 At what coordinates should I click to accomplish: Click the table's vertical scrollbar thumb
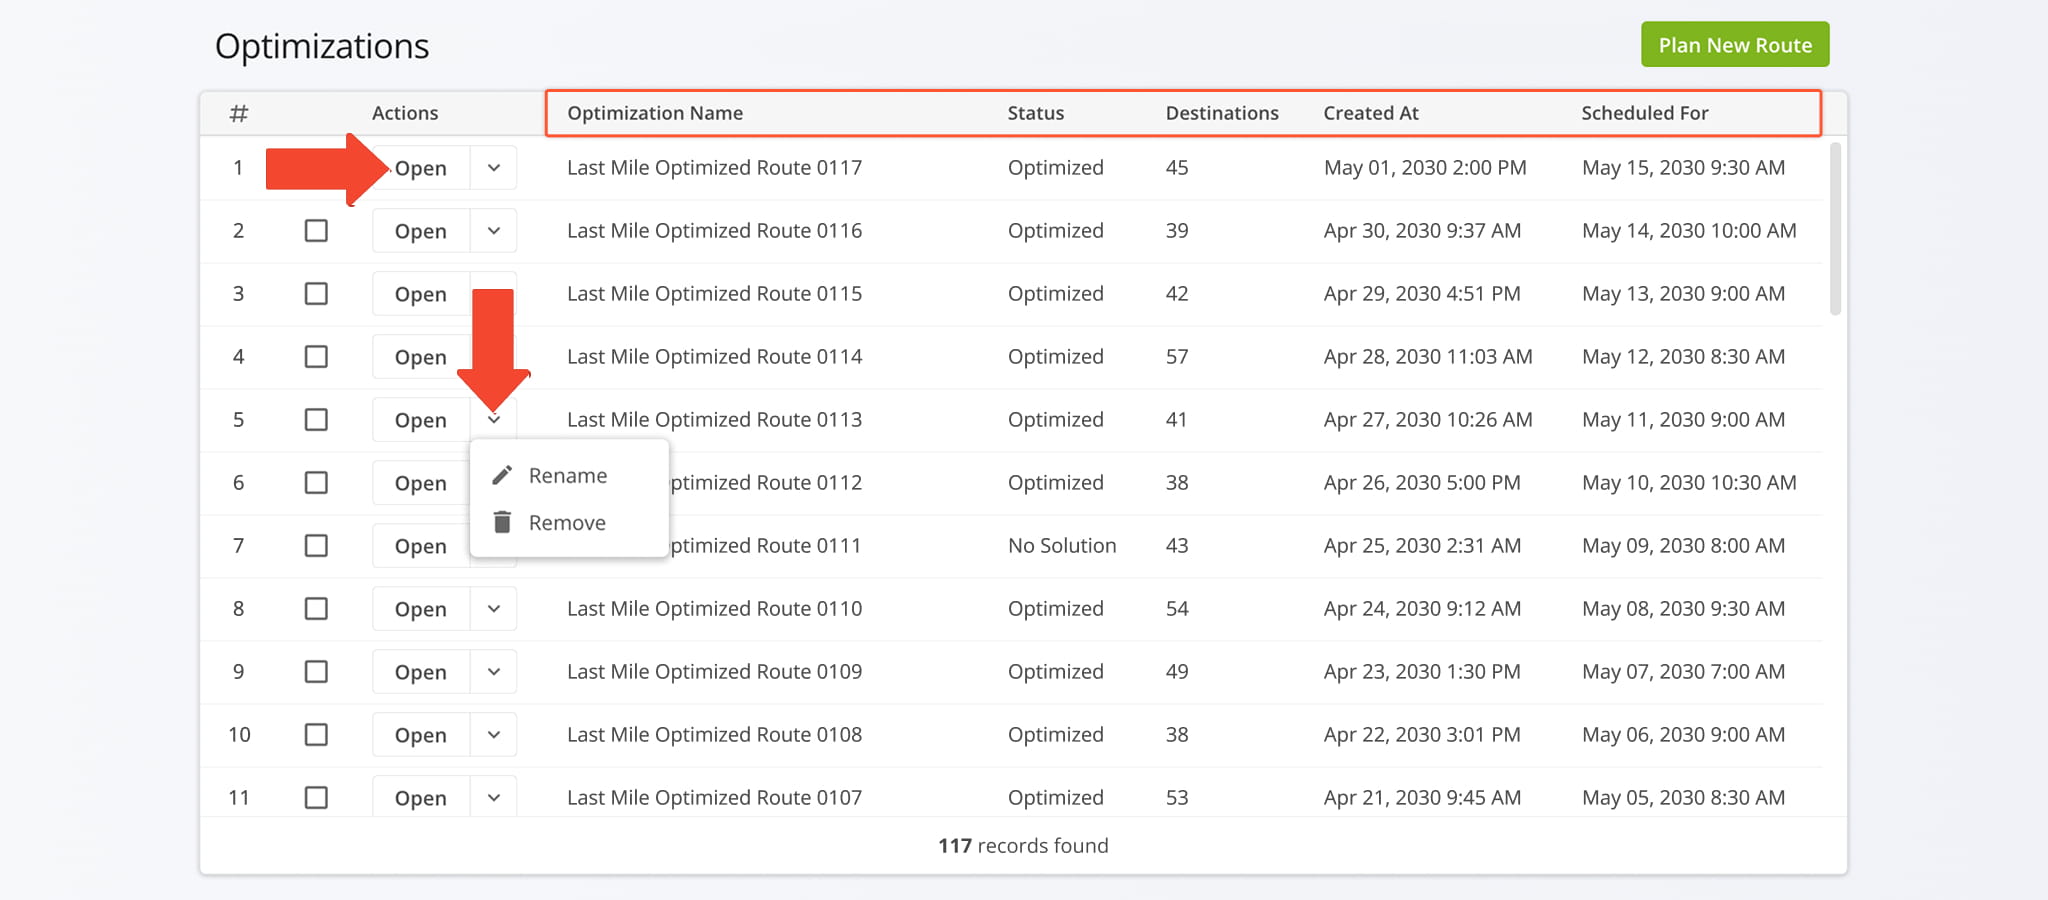tap(1834, 230)
